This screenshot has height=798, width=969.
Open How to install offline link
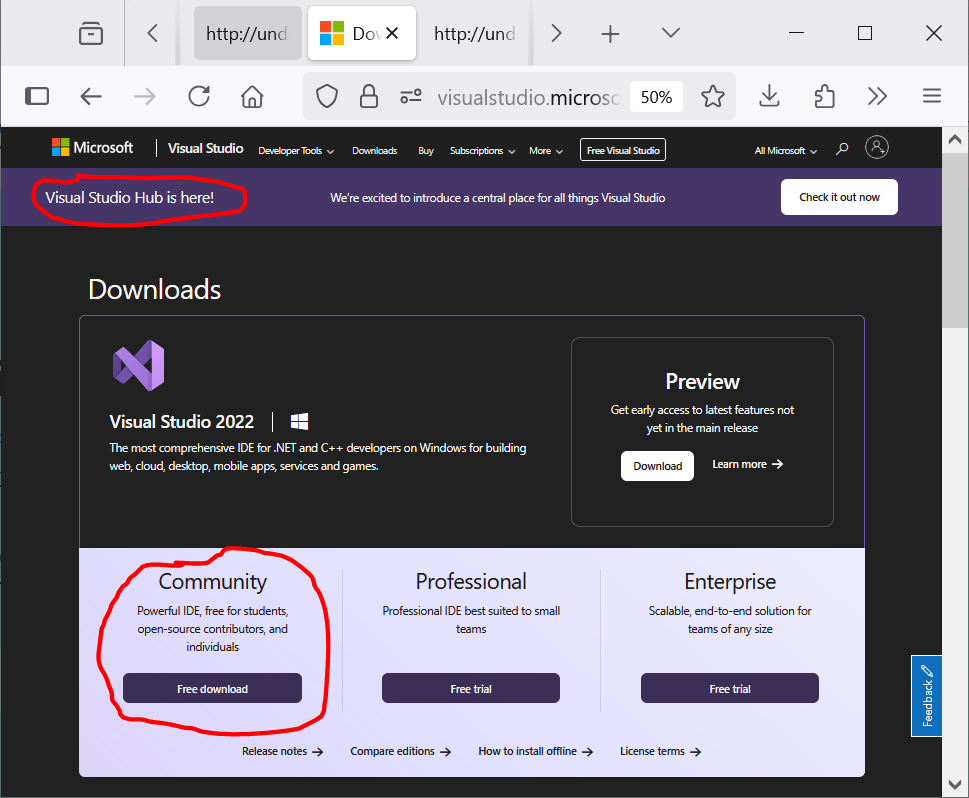[x=535, y=752]
